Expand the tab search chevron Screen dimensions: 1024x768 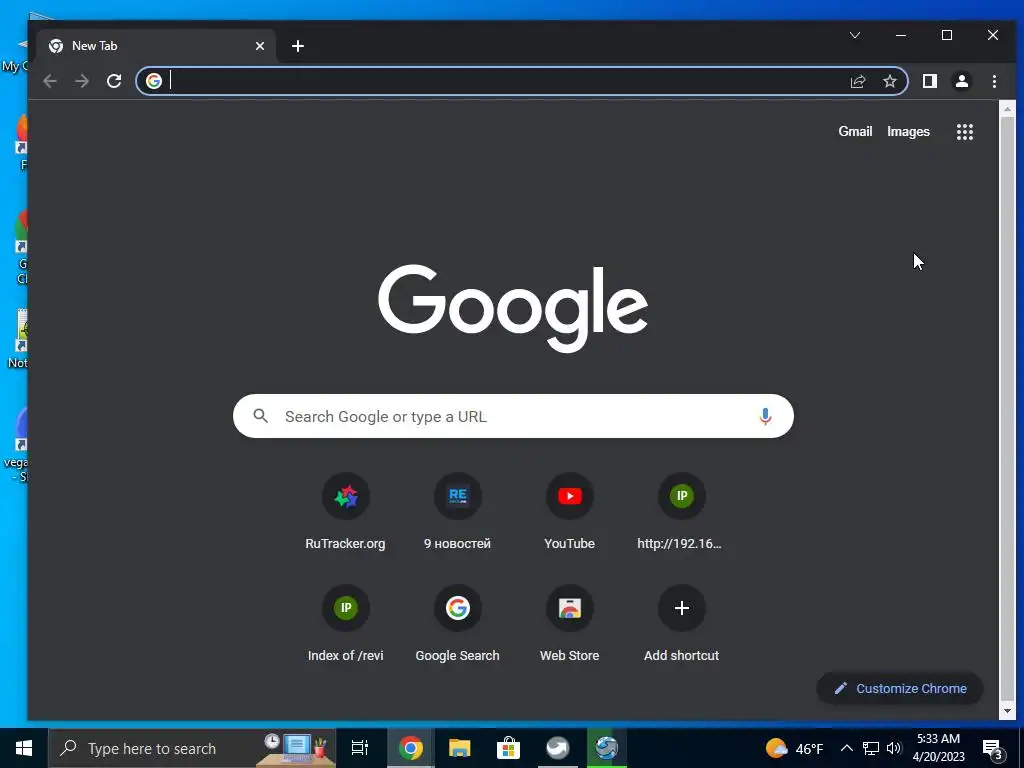point(855,35)
